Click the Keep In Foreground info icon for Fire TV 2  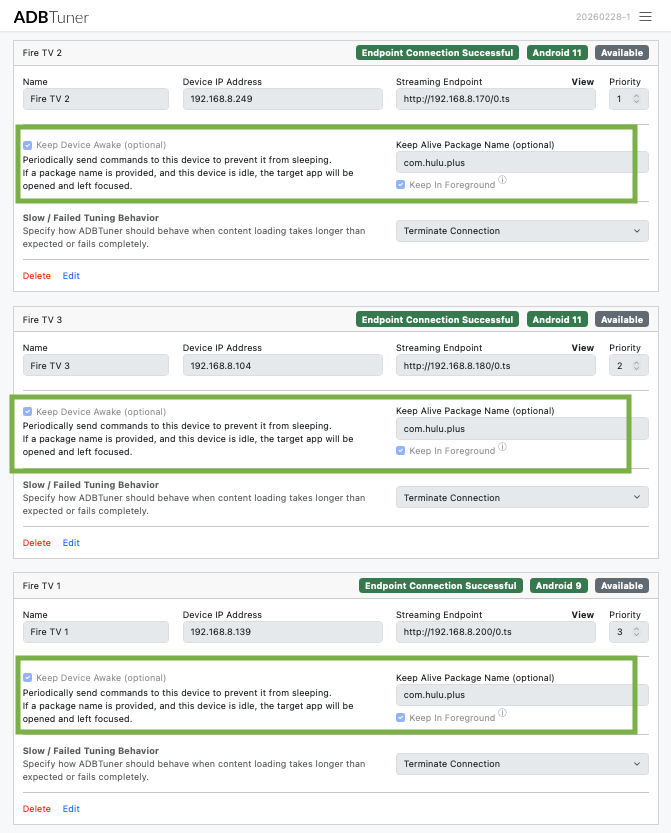pyautogui.click(x=502, y=181)
